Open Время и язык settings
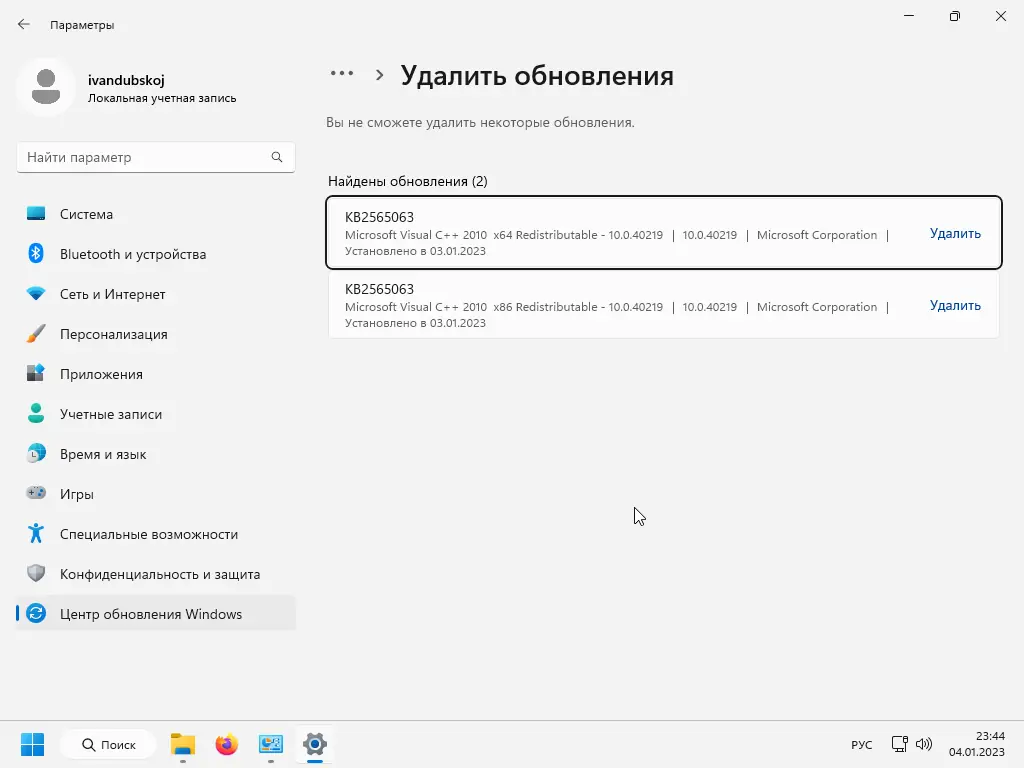Image resolution: width=1024 pixels, height=768 pixels. (x=104, y=454)
